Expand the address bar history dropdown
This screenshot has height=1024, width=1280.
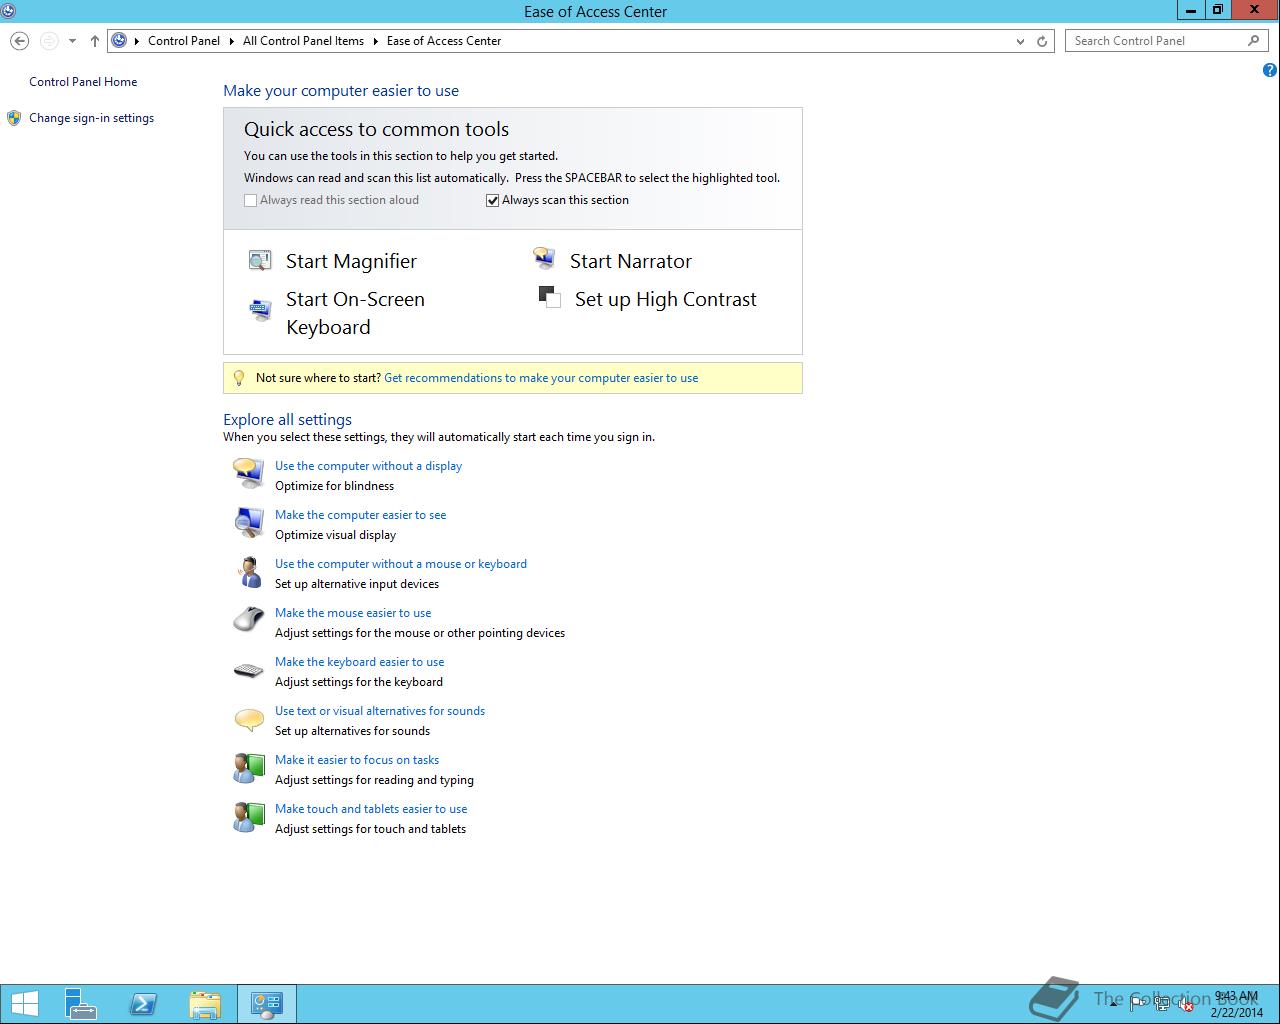(x=1020, y=41)
